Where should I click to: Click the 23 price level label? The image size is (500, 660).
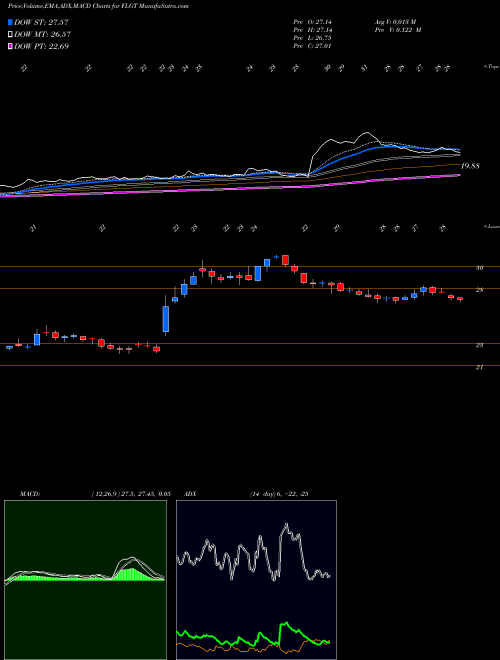479,345
